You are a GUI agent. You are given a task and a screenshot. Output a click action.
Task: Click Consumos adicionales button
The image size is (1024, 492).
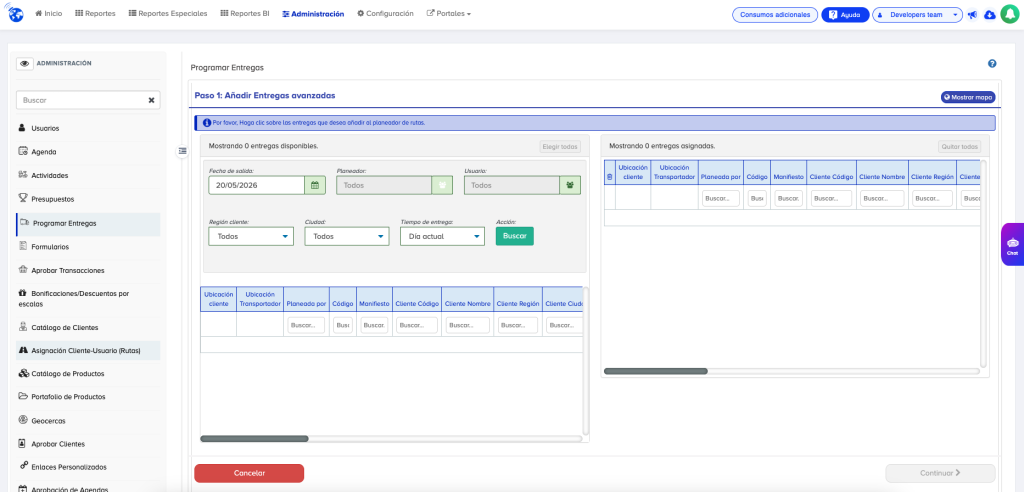(775, 14)
